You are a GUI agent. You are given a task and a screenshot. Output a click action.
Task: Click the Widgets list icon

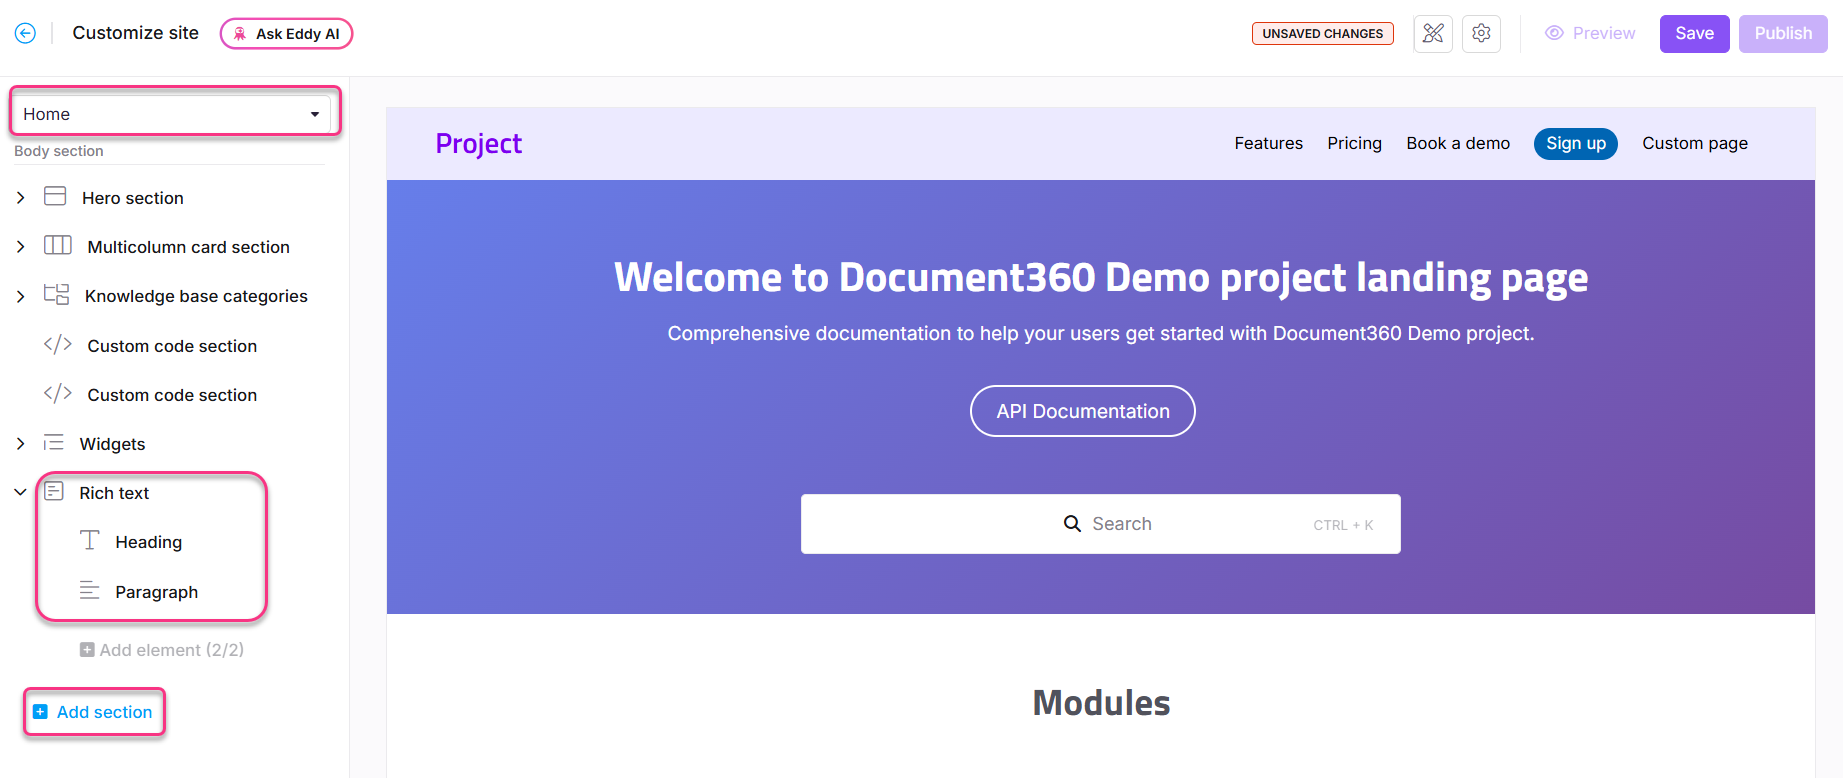click(54, 442)
